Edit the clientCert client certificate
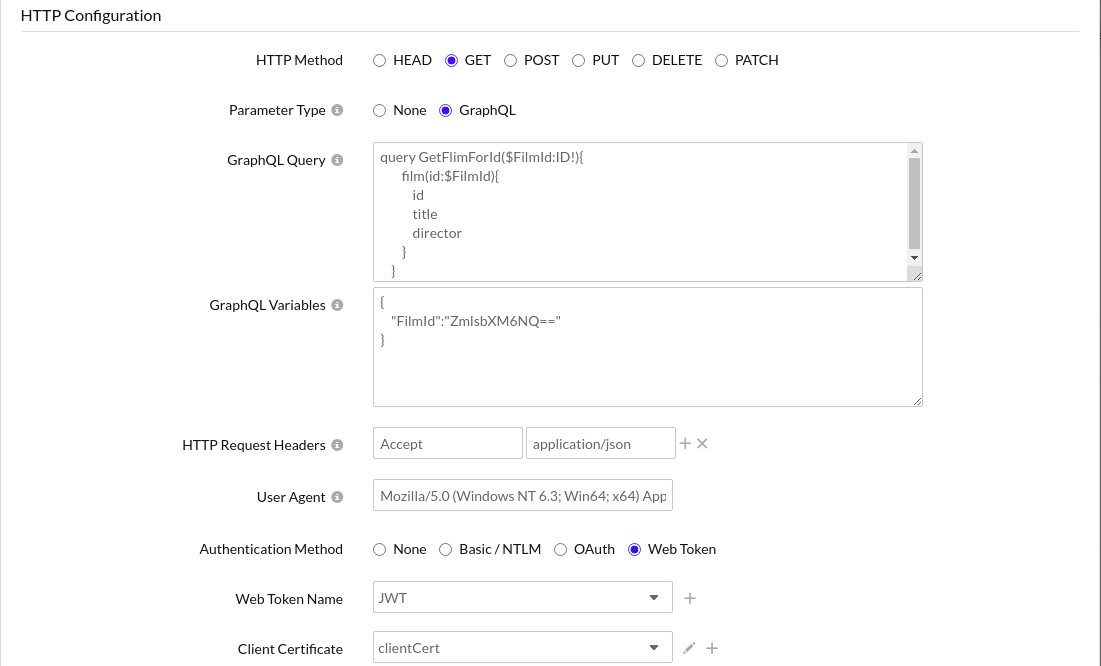This screenshot has width=1101, height=666. pos(689,648)
